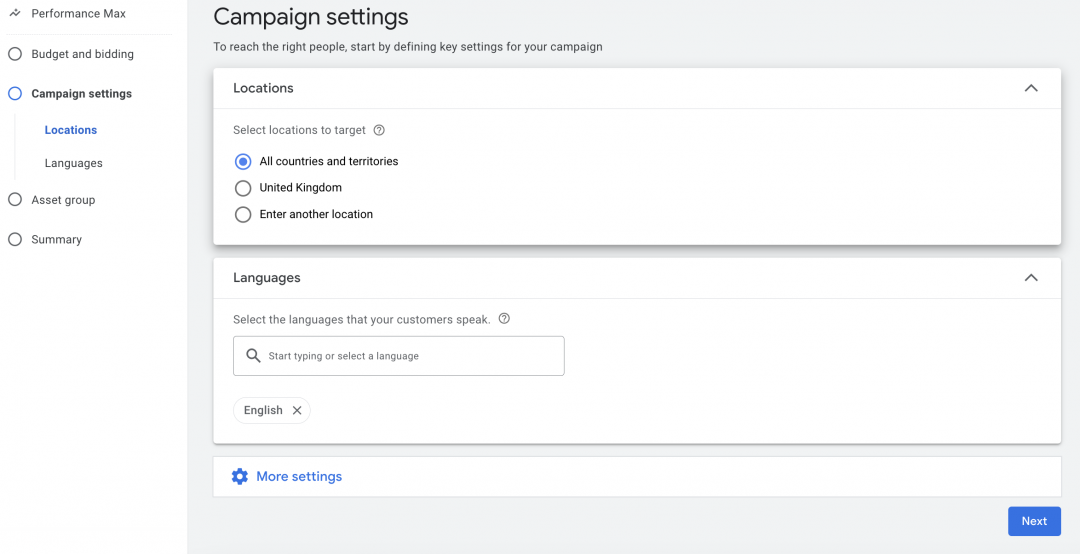Click the Asset group step circle
The height and width of the screenshot is (554, 1080).
[x=15, y=200]
